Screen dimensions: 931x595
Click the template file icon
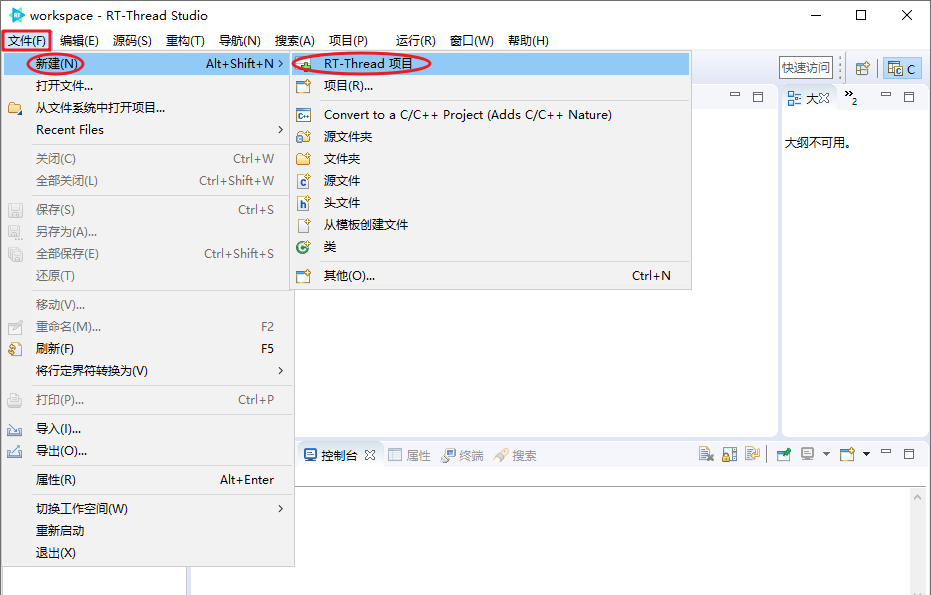click(x=304, y=225)
